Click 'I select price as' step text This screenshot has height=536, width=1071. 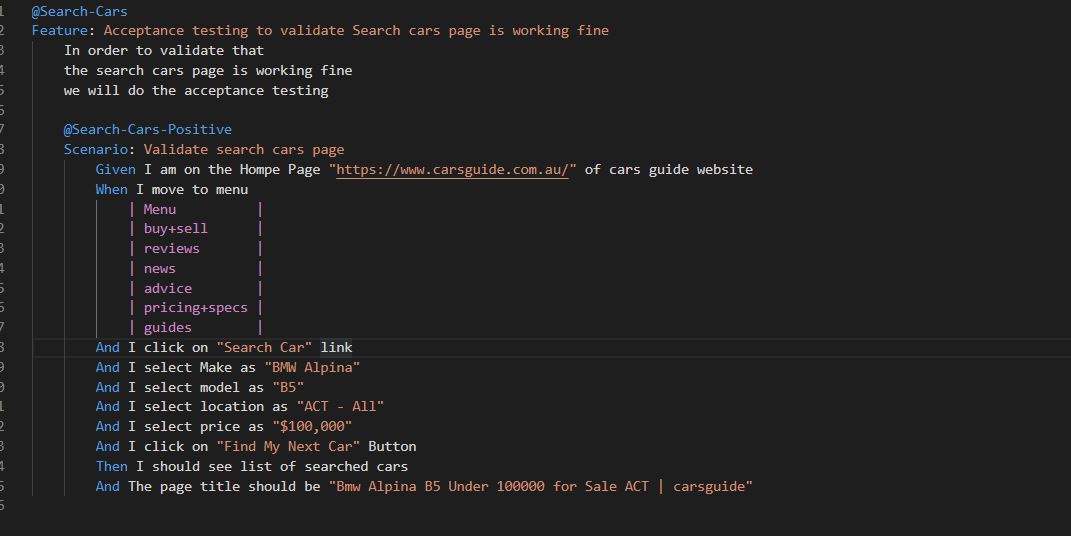(196, 426)
